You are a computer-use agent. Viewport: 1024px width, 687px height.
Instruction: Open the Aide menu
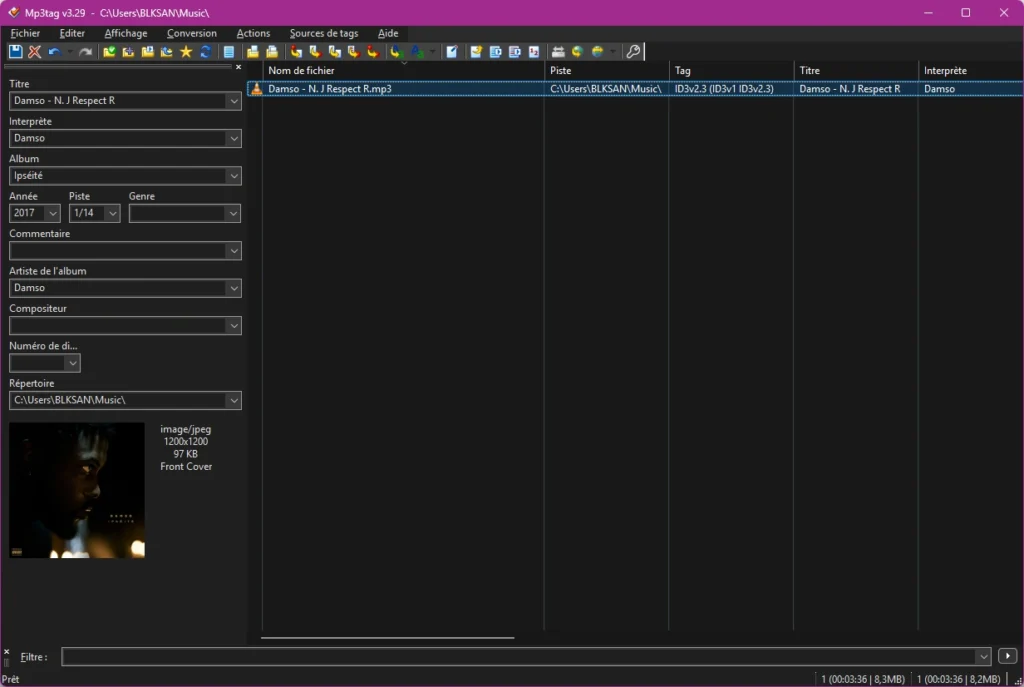pyautogui.click(x=388, y=33)
